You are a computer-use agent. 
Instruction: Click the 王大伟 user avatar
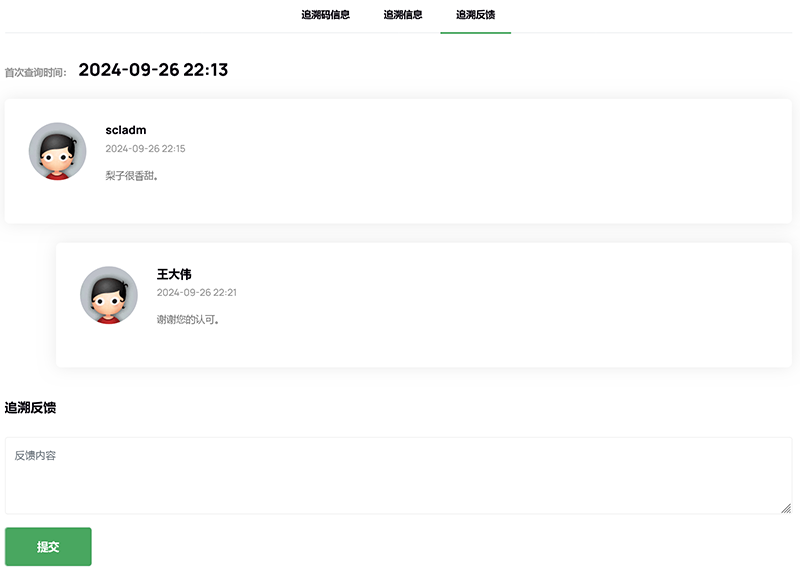109,295
